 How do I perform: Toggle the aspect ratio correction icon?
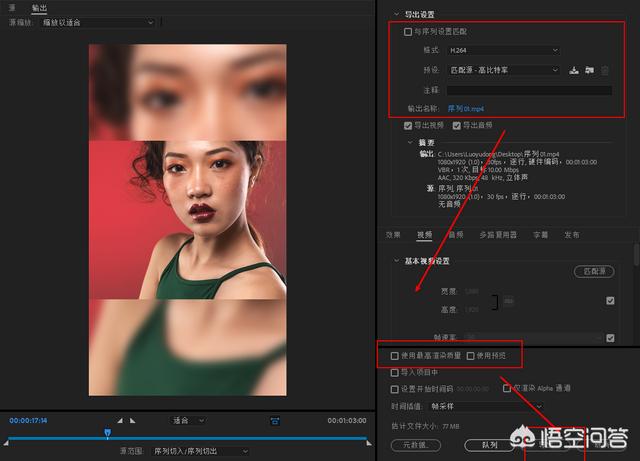274,421
